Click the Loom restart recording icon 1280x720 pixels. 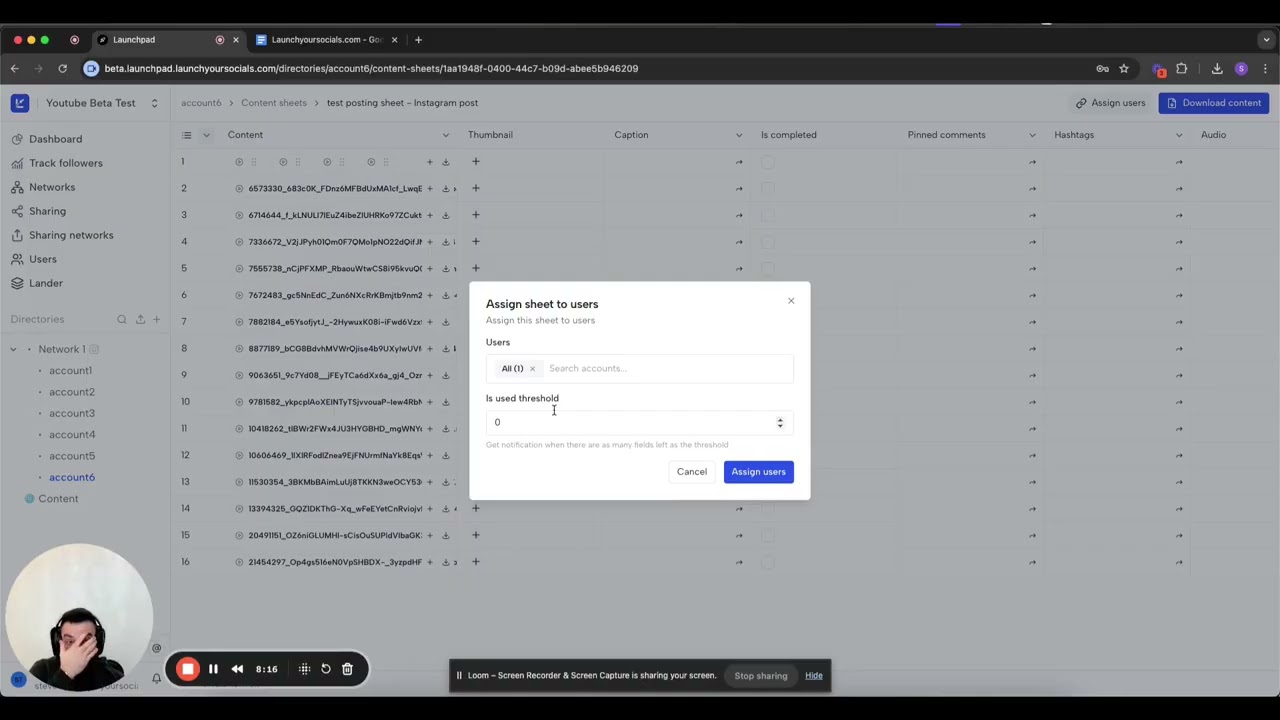326,669
